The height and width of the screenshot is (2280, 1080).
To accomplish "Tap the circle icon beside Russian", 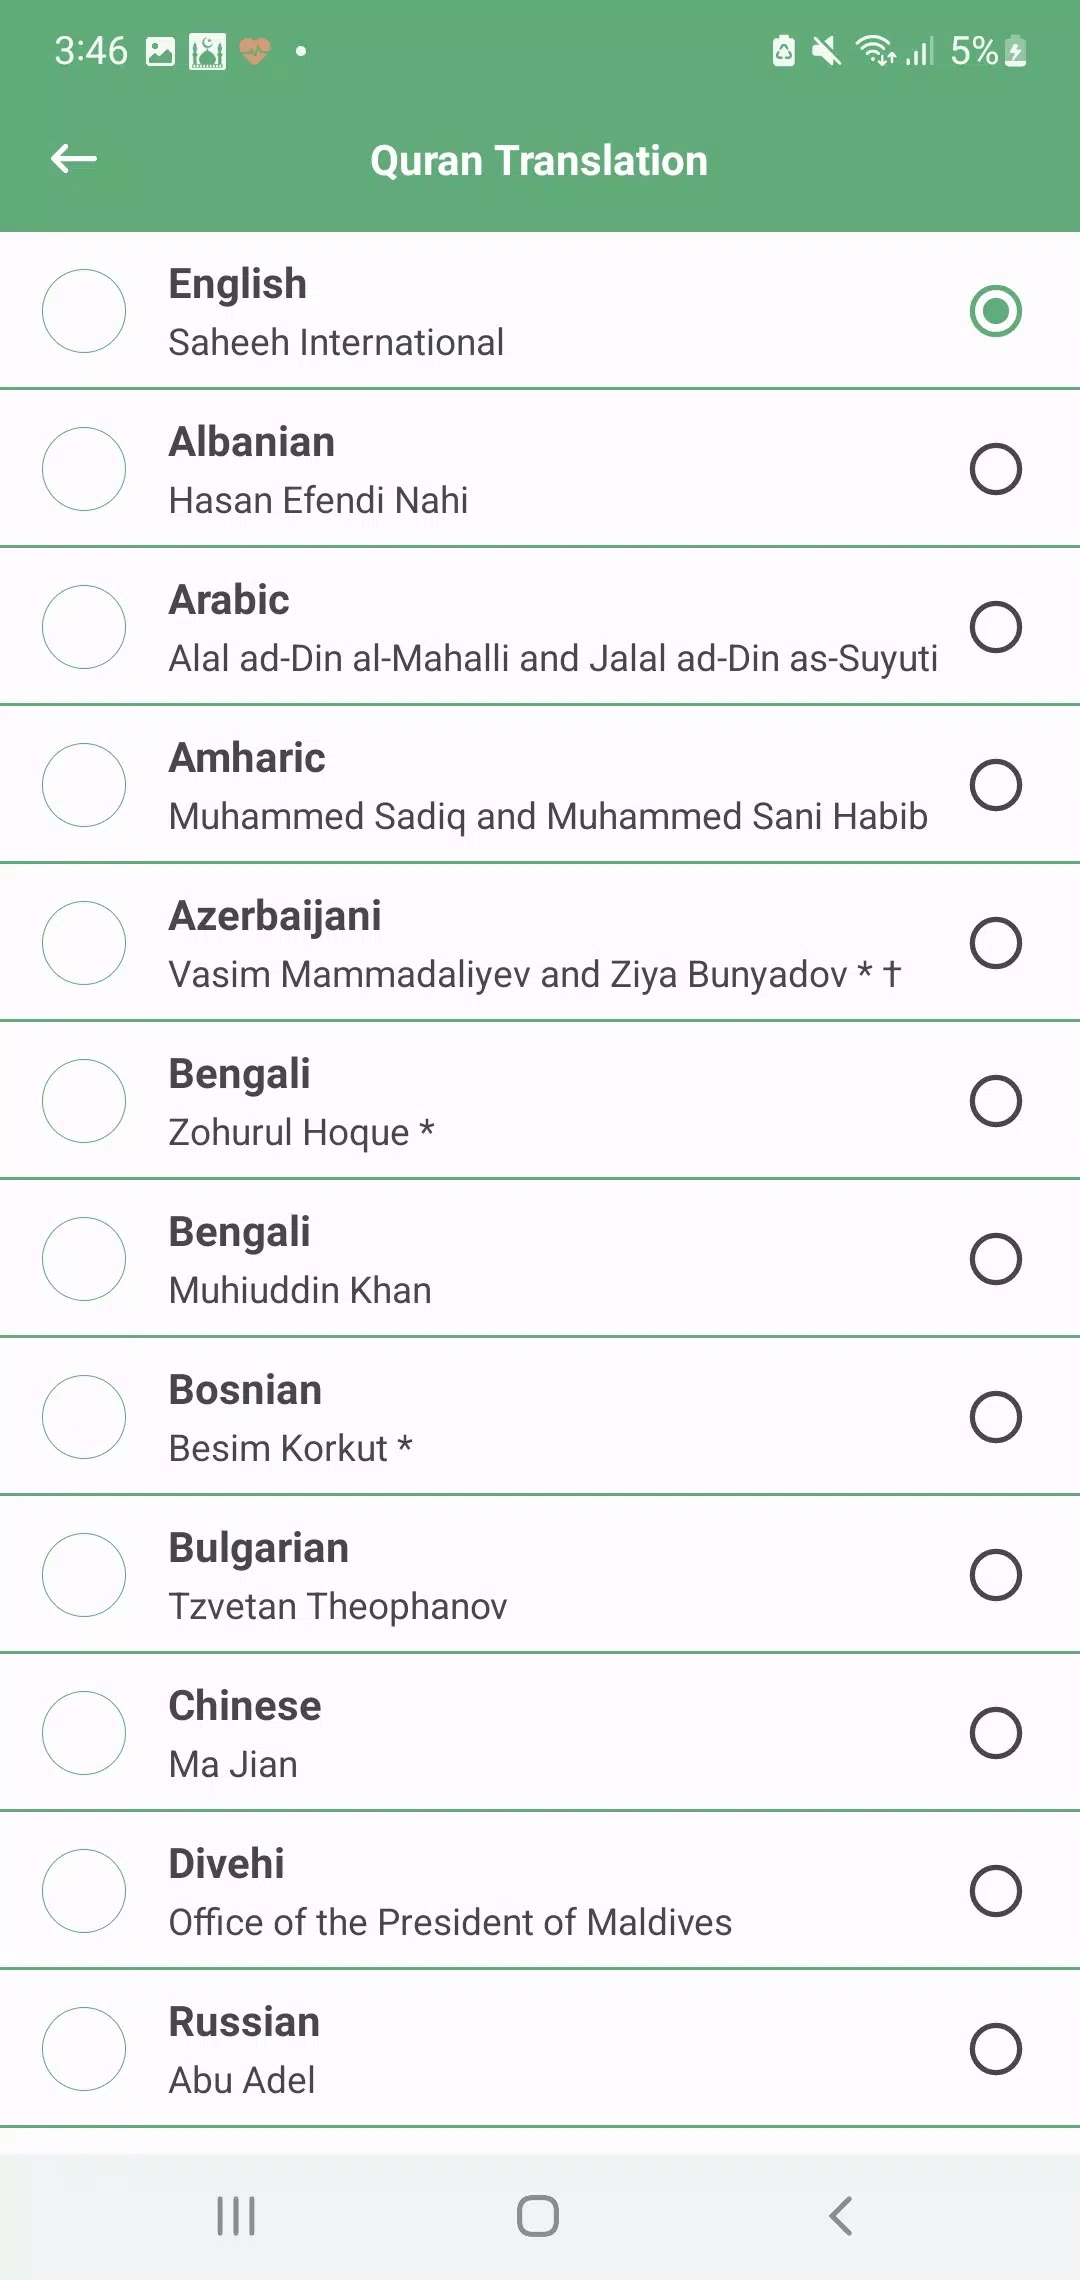I will tap(84, 2049).
